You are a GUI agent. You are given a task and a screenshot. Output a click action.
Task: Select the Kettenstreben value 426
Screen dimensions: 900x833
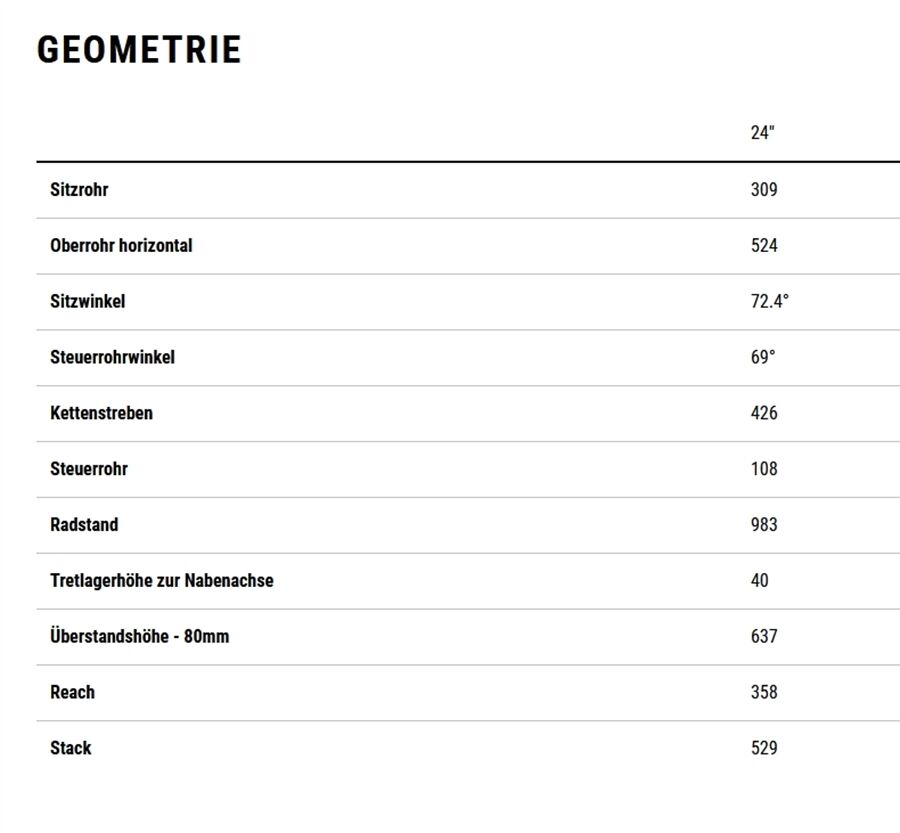tap(764, 413)
